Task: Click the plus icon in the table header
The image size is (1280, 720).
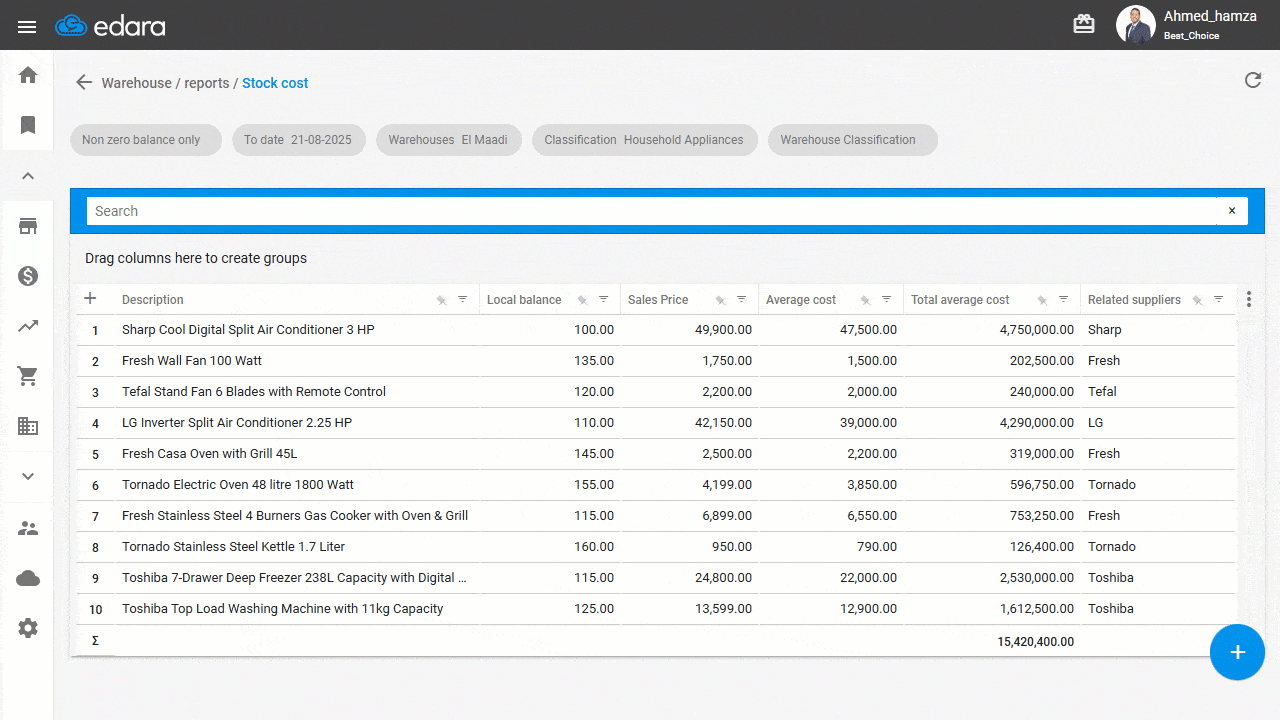Action: [x=90, y=298]
